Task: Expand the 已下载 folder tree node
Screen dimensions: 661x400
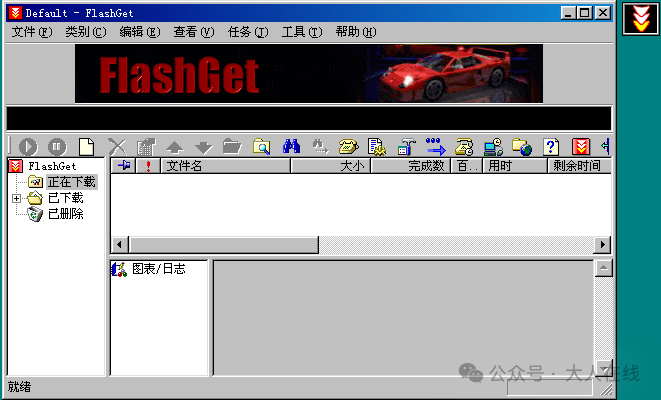Action: tap(16, 198)
